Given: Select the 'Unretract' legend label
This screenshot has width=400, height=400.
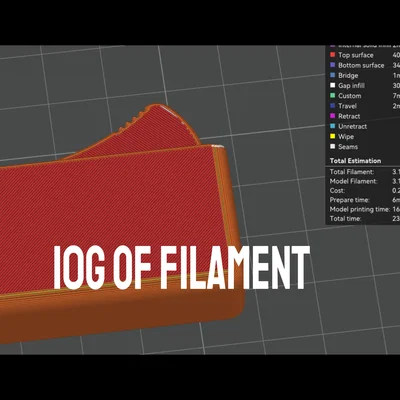Looking at the screenshot, I should point(352,127).
